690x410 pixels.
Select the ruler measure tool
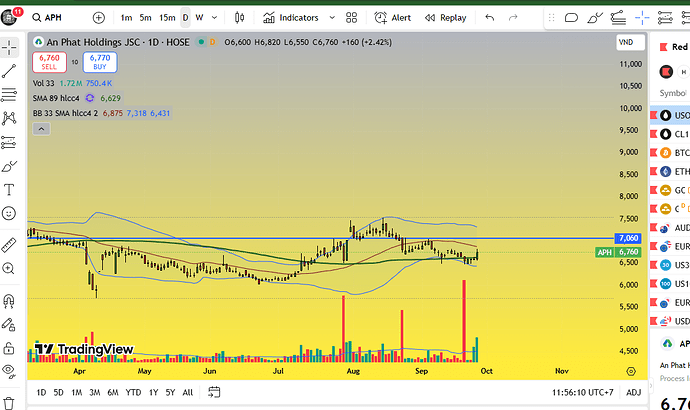click(9, 245)
